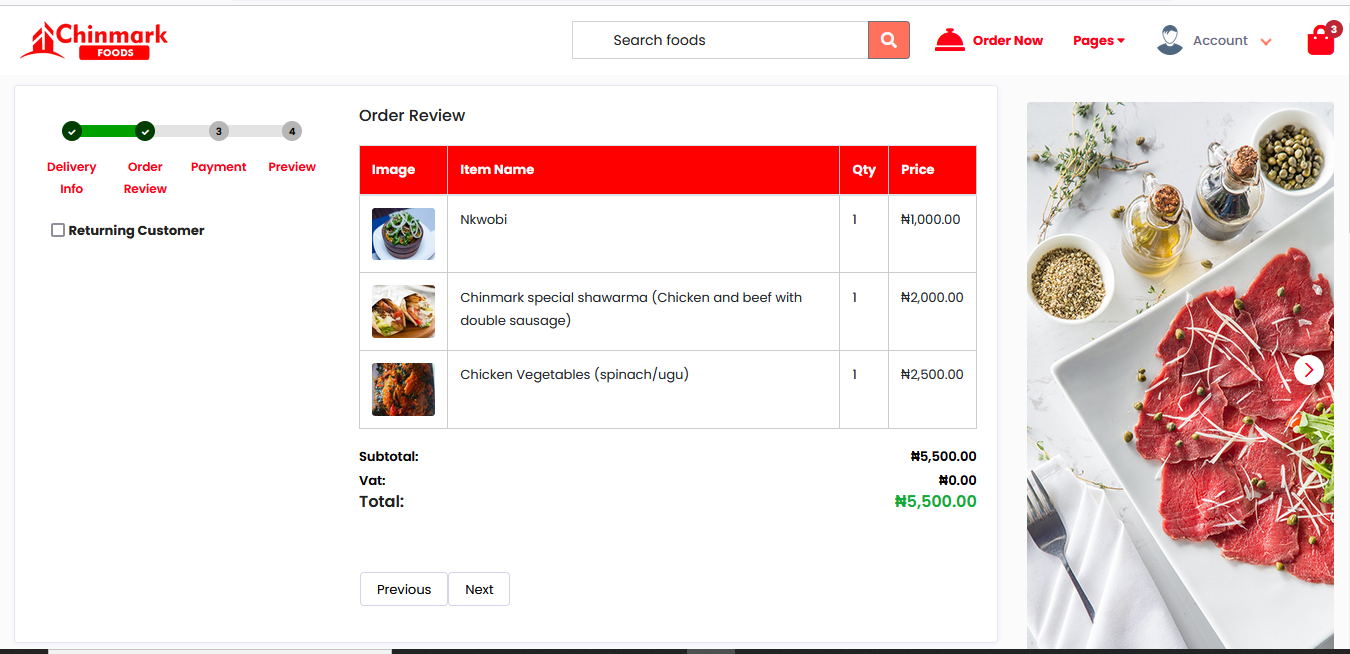This screenshot has width=1350, height=654.
Task: Click the Order Now link
Action: 1008,41
